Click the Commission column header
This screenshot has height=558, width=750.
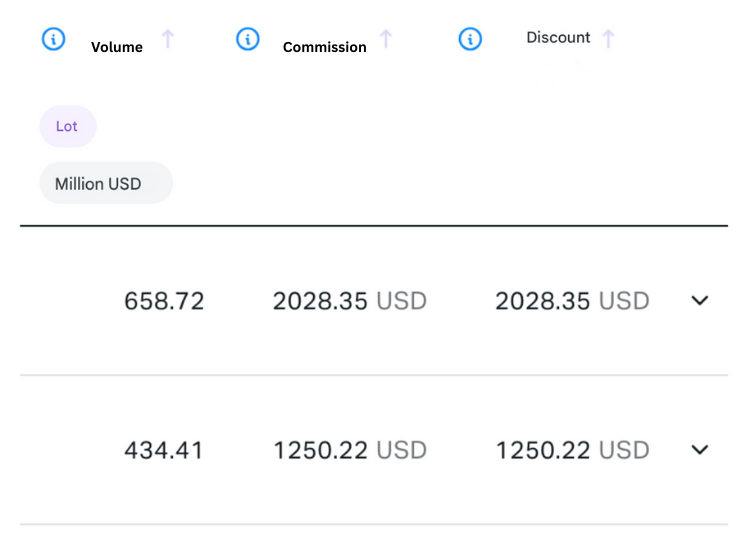[324, 47]
